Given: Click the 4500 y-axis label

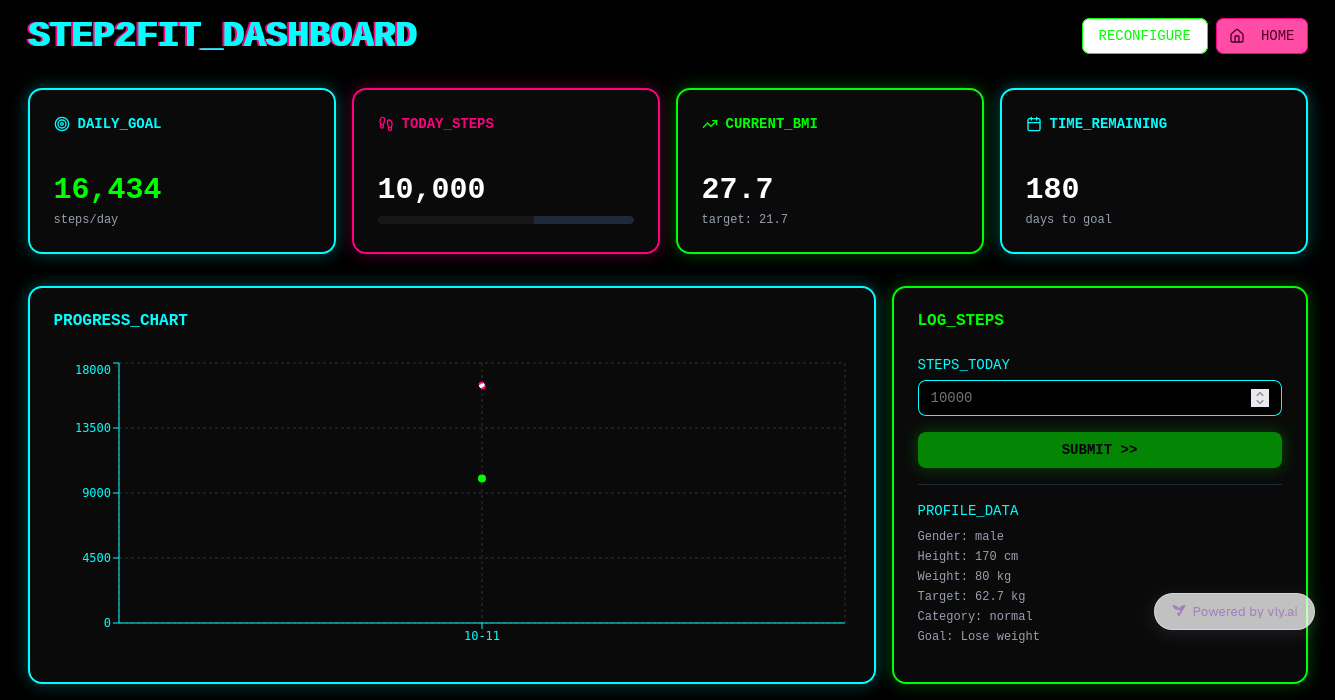Looking at the screenshot, I should (97, 558).
